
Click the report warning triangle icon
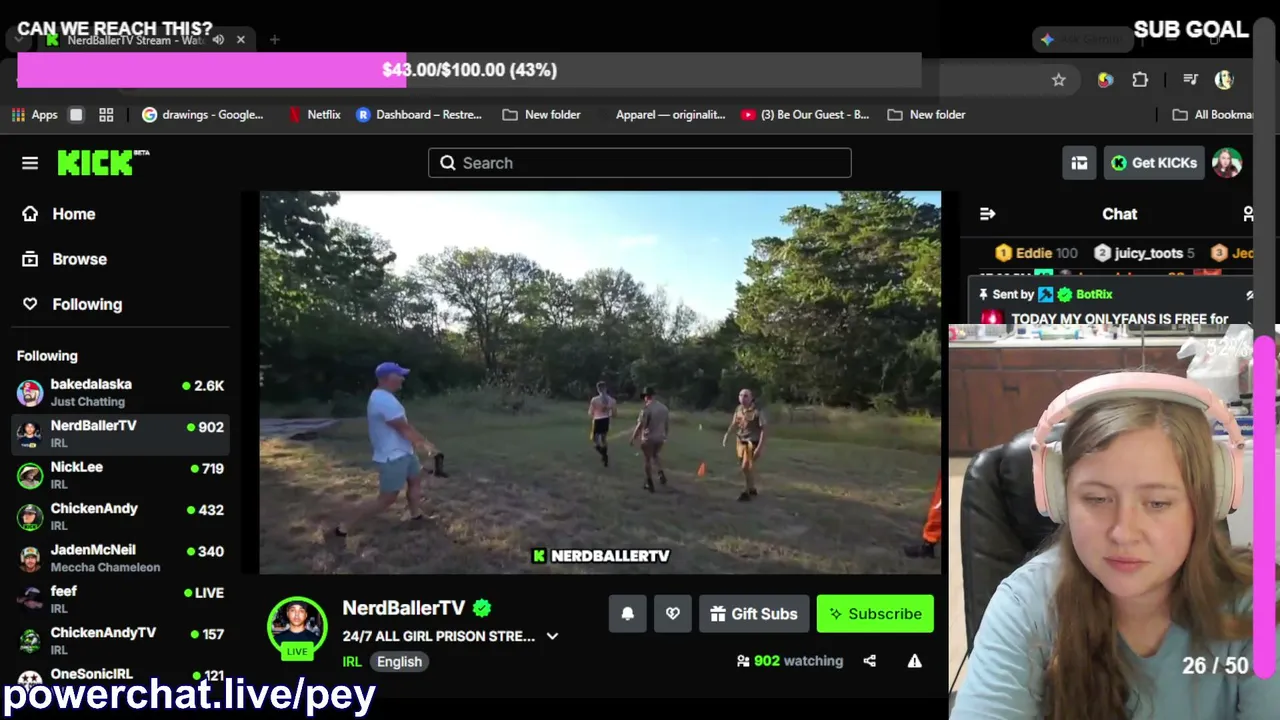click(x=914, y=661)
